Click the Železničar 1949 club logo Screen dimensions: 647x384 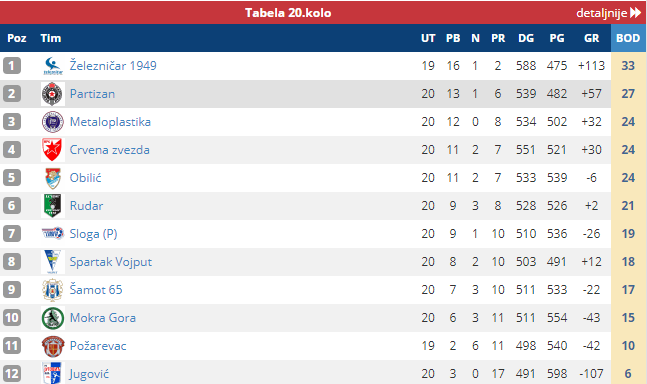[x=53, y=66]
